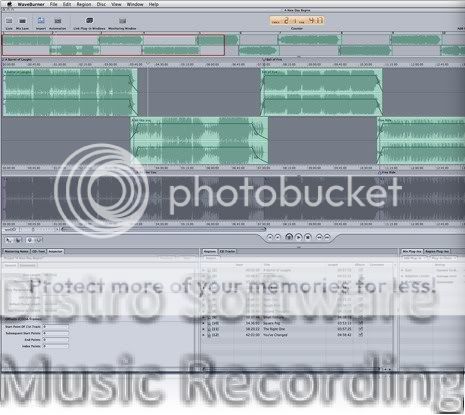Click the transport button right of Stop
Screen dimensions: 465x415
tap(319, 237)
